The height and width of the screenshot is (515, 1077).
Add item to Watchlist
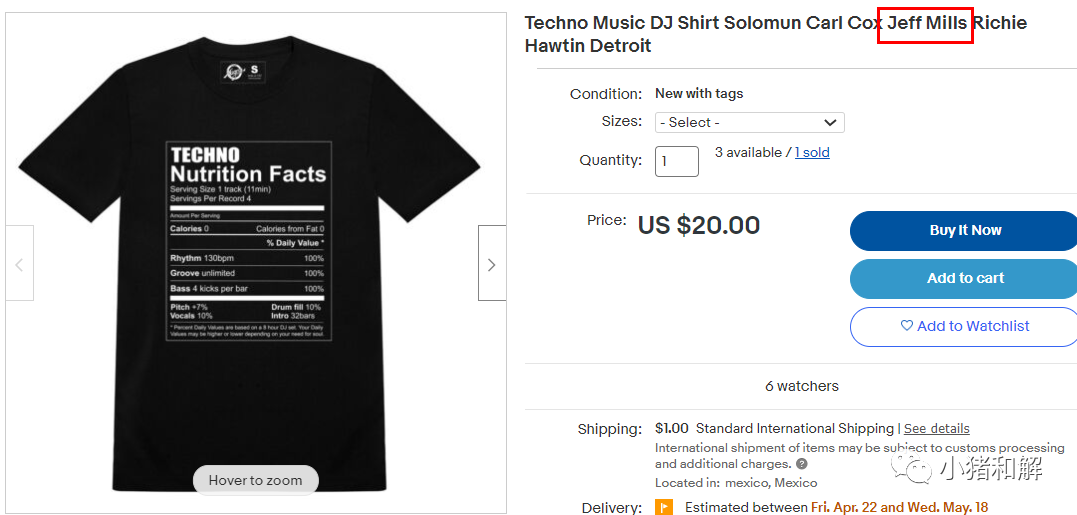click(963, 326)
